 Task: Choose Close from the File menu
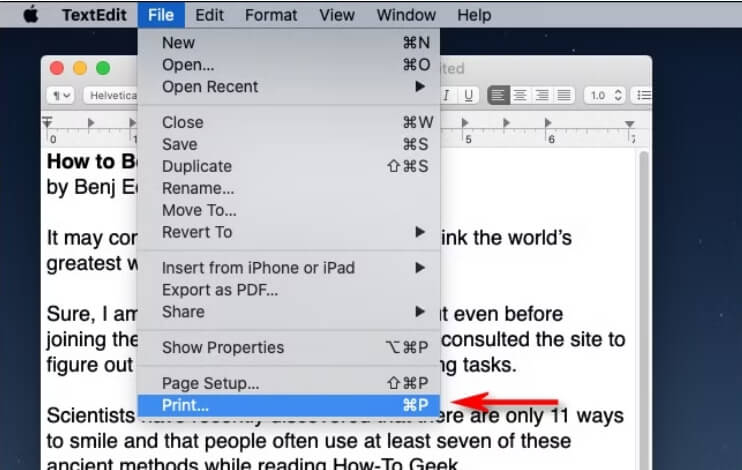289,122
